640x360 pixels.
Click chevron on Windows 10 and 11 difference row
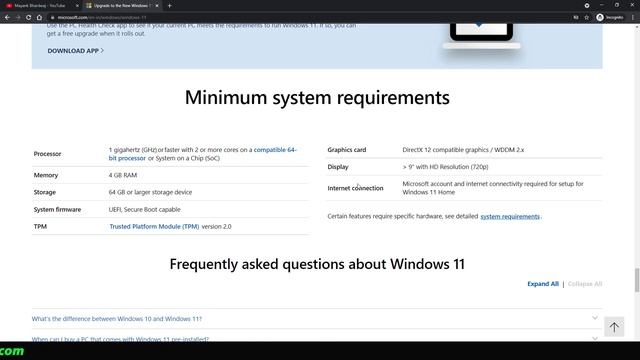pyautogui.click(x=595, y=318)
